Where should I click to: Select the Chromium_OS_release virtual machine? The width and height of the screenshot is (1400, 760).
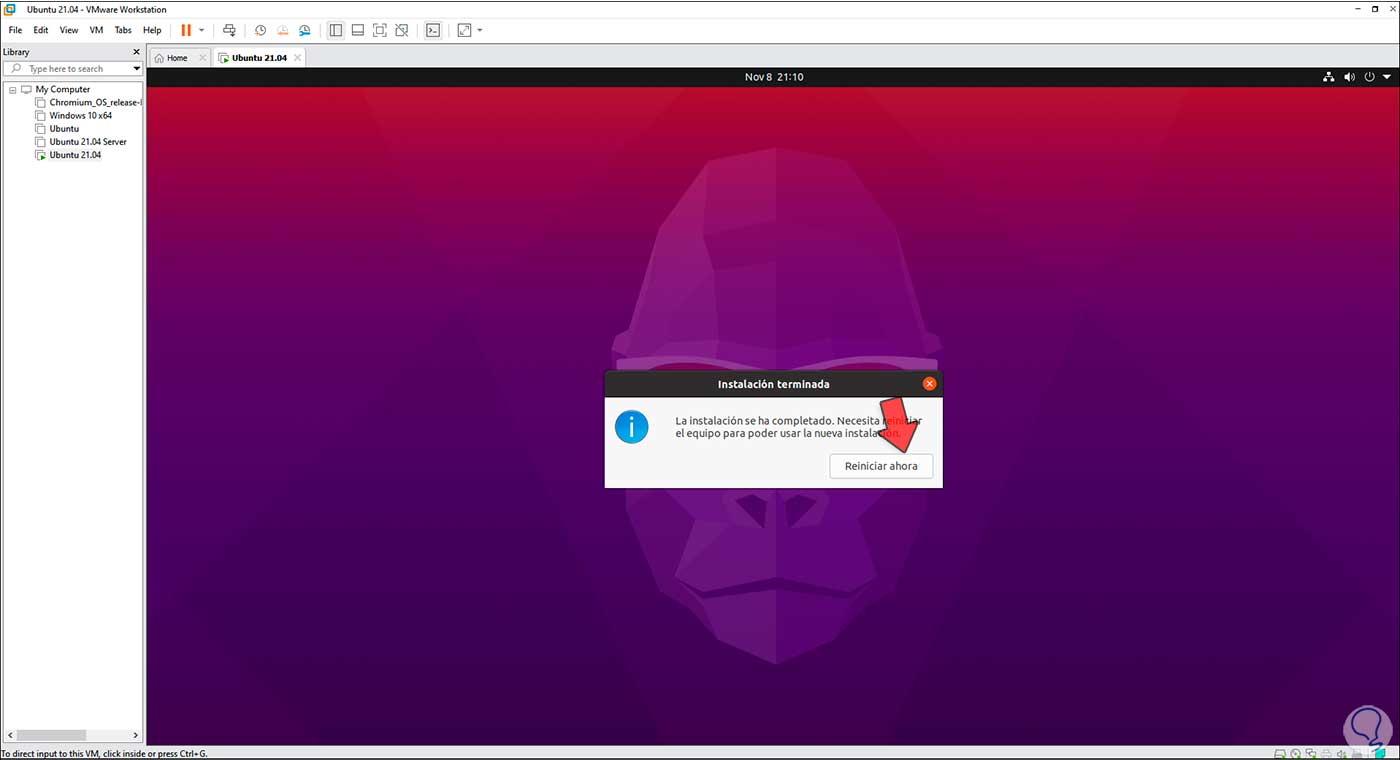click(96, 102)
